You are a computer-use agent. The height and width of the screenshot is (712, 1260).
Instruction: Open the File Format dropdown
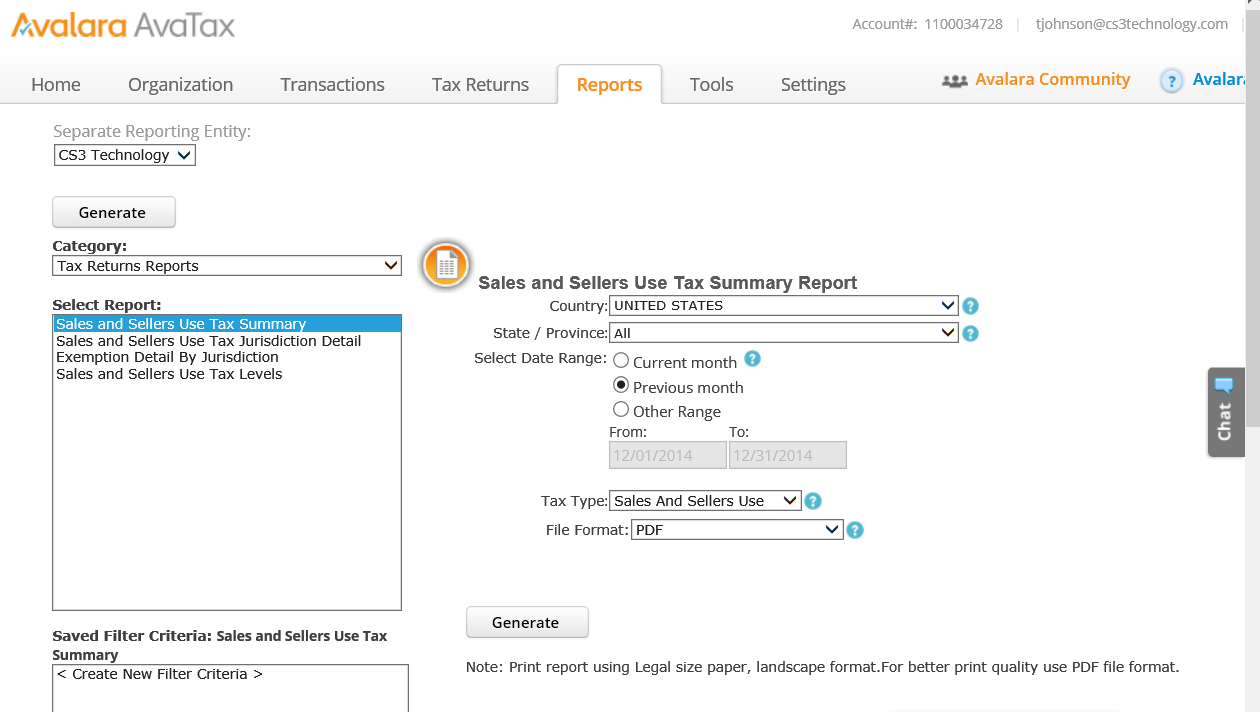737,530
